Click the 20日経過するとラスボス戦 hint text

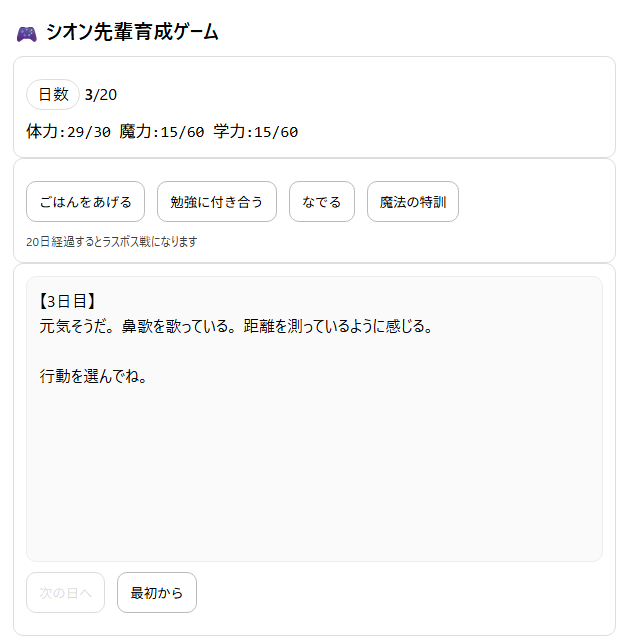click(112, 242)
